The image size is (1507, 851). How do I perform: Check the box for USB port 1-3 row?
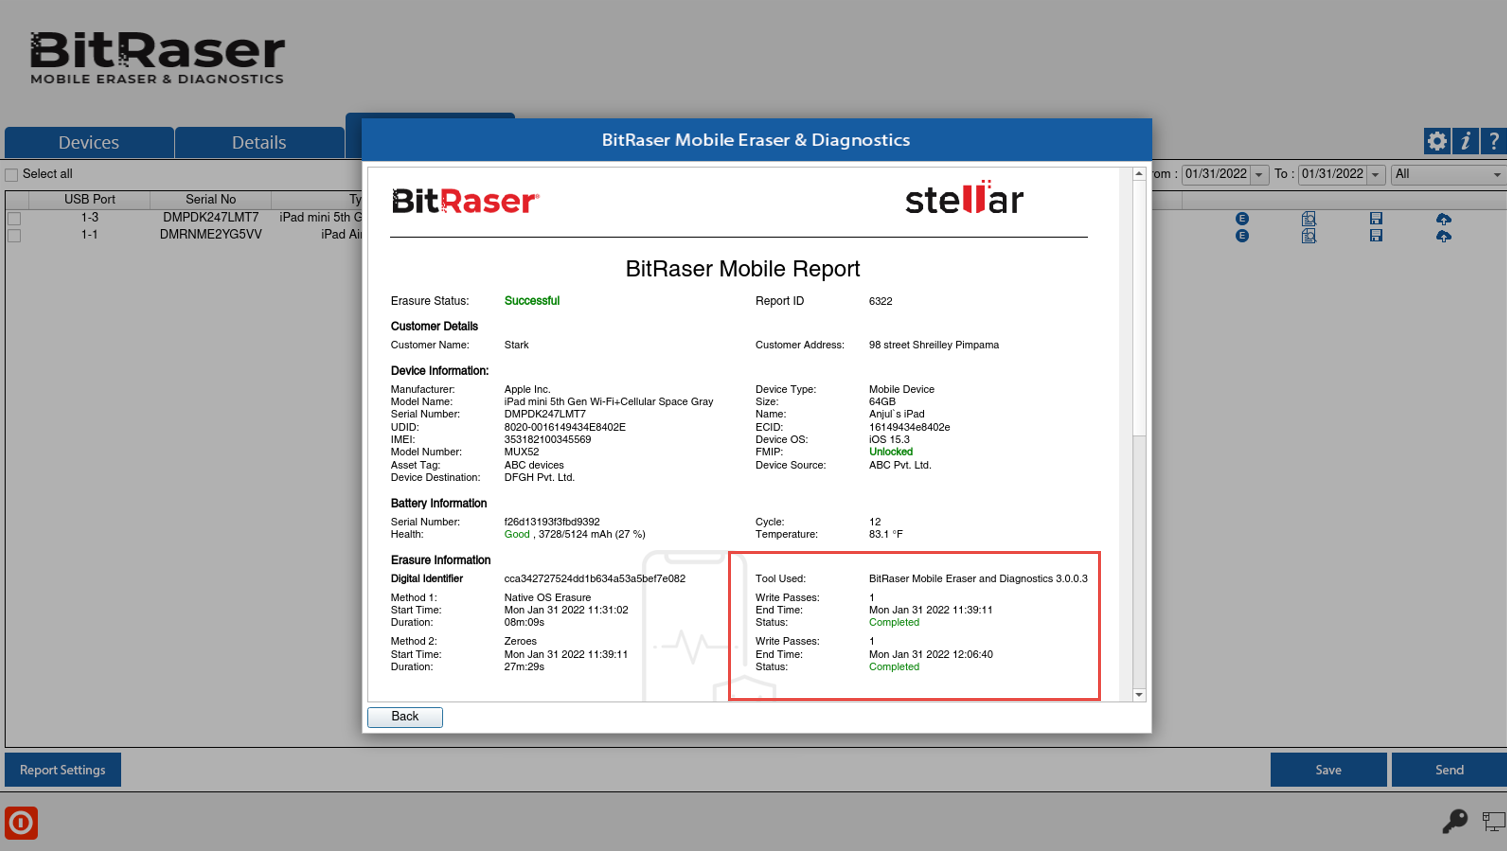pyautogui.click(x=14, y=218)
